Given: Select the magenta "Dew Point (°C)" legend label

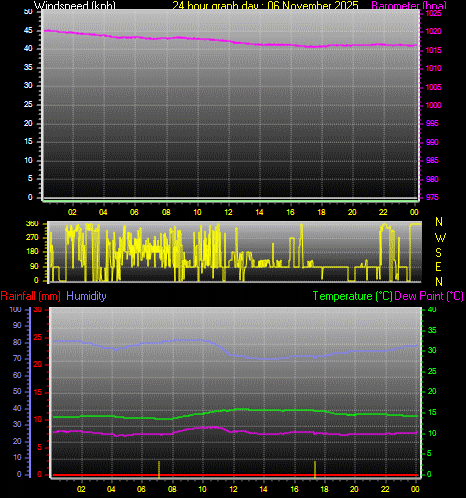Looking at the screenshot, I should click(429, 296).
